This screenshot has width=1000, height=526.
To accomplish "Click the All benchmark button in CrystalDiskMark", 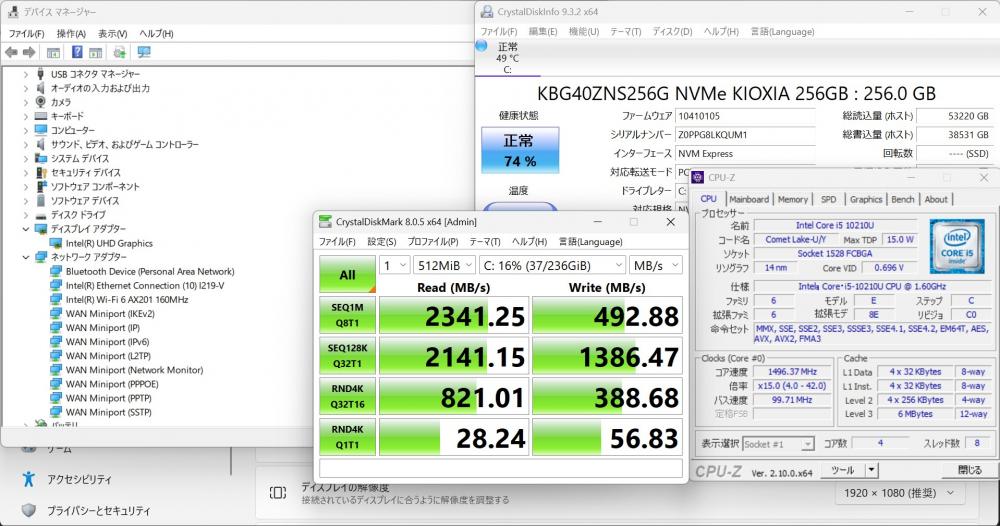I will pos(347,275).
